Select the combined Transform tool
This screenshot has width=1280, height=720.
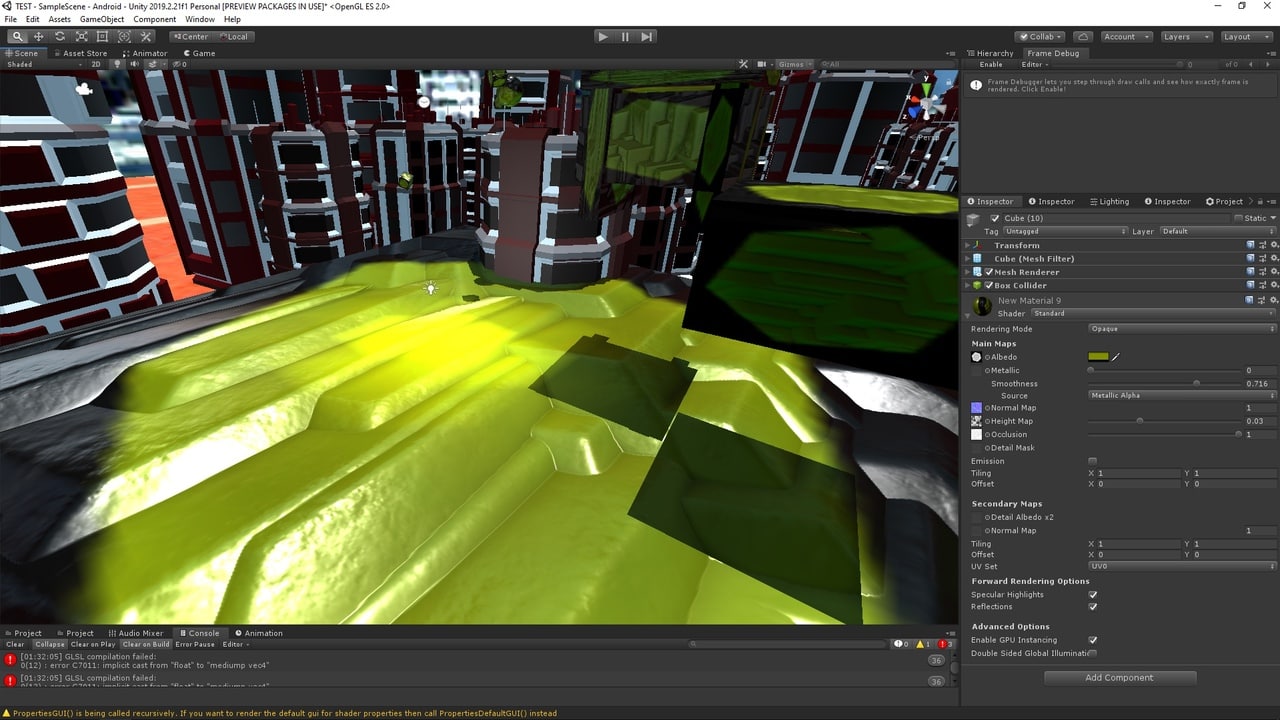tap(124, 36)
